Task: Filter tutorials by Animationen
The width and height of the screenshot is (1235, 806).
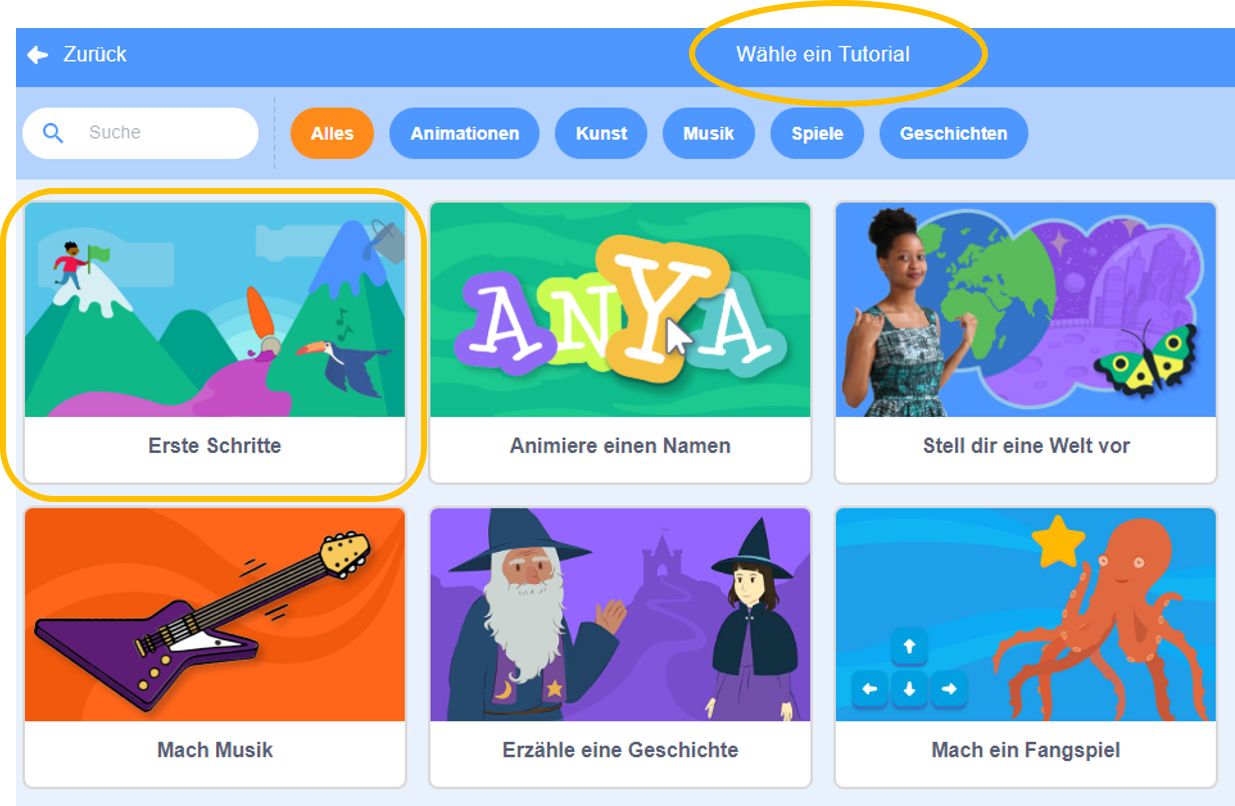Action: point(465,133)
